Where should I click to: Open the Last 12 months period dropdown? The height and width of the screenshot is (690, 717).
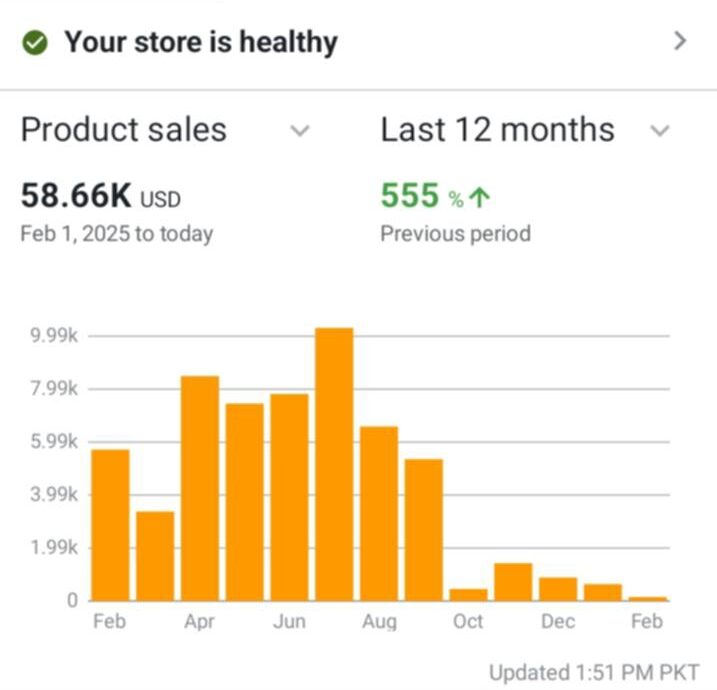[659, 131]
